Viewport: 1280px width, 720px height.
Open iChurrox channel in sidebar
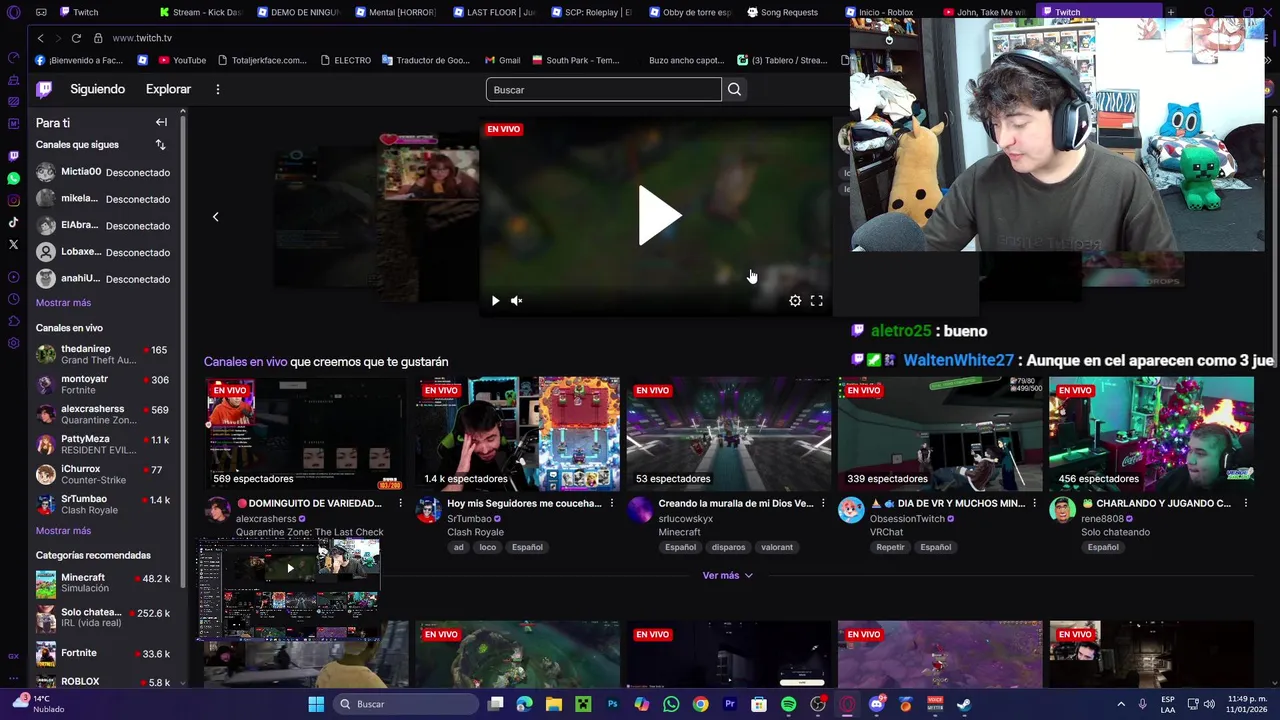click(102, 474)
